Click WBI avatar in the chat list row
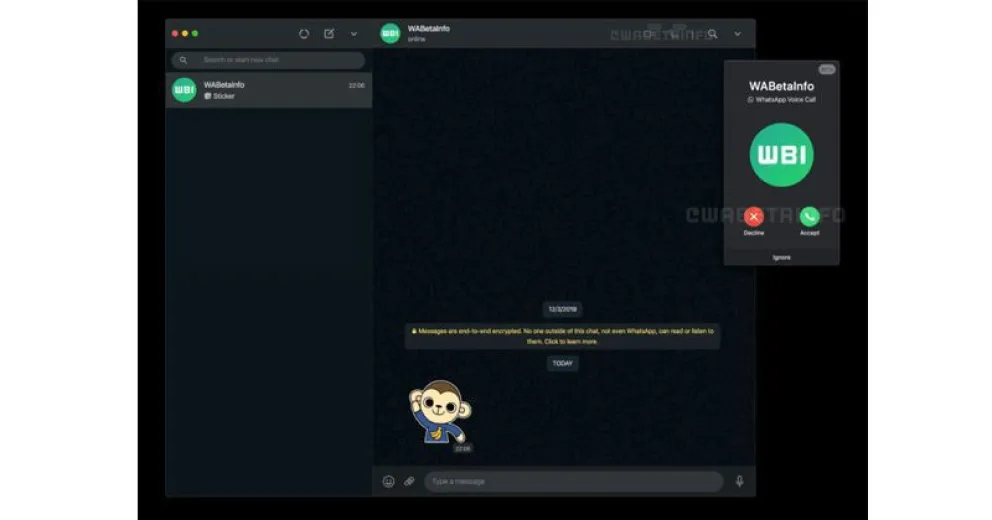Screen dimensions: 992x520 184,90
